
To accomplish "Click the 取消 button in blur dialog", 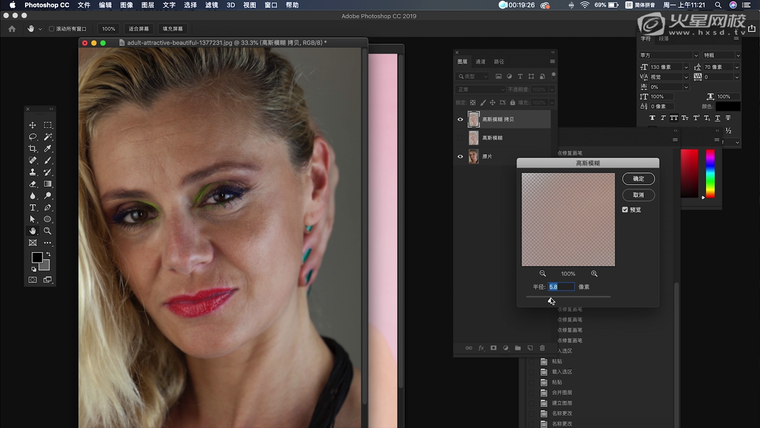I will coord(638,194).
